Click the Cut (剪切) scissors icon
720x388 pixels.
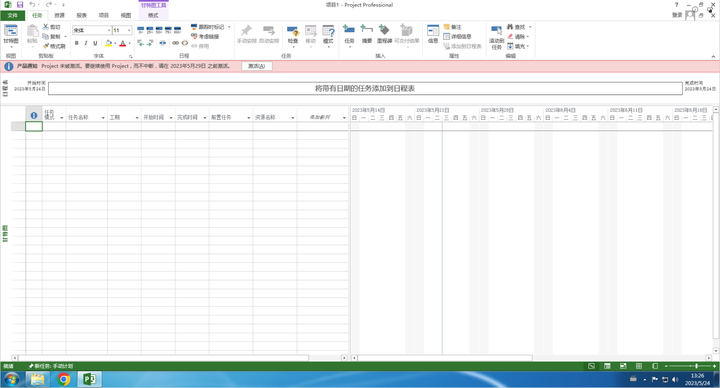tap(46, 27)
